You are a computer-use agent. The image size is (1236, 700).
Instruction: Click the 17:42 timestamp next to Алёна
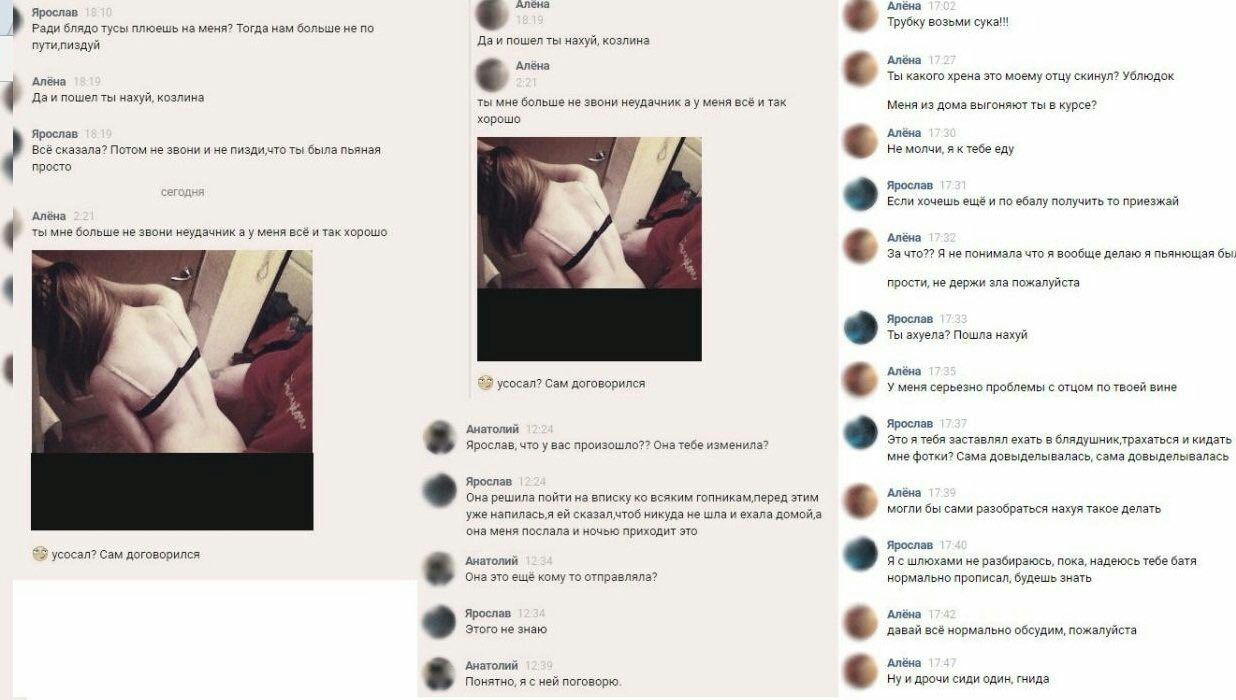pos(942,614)
